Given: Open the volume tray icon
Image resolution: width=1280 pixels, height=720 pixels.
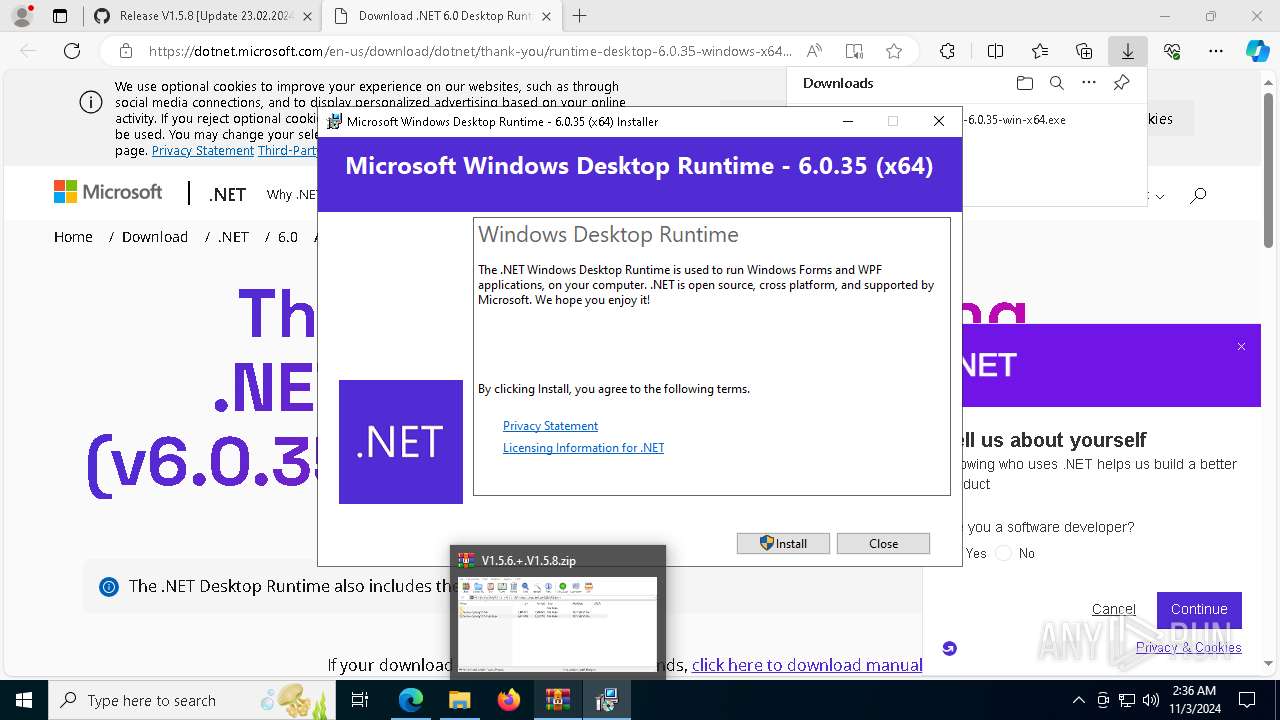Looking at the screenshot, I should [1151, 700].
